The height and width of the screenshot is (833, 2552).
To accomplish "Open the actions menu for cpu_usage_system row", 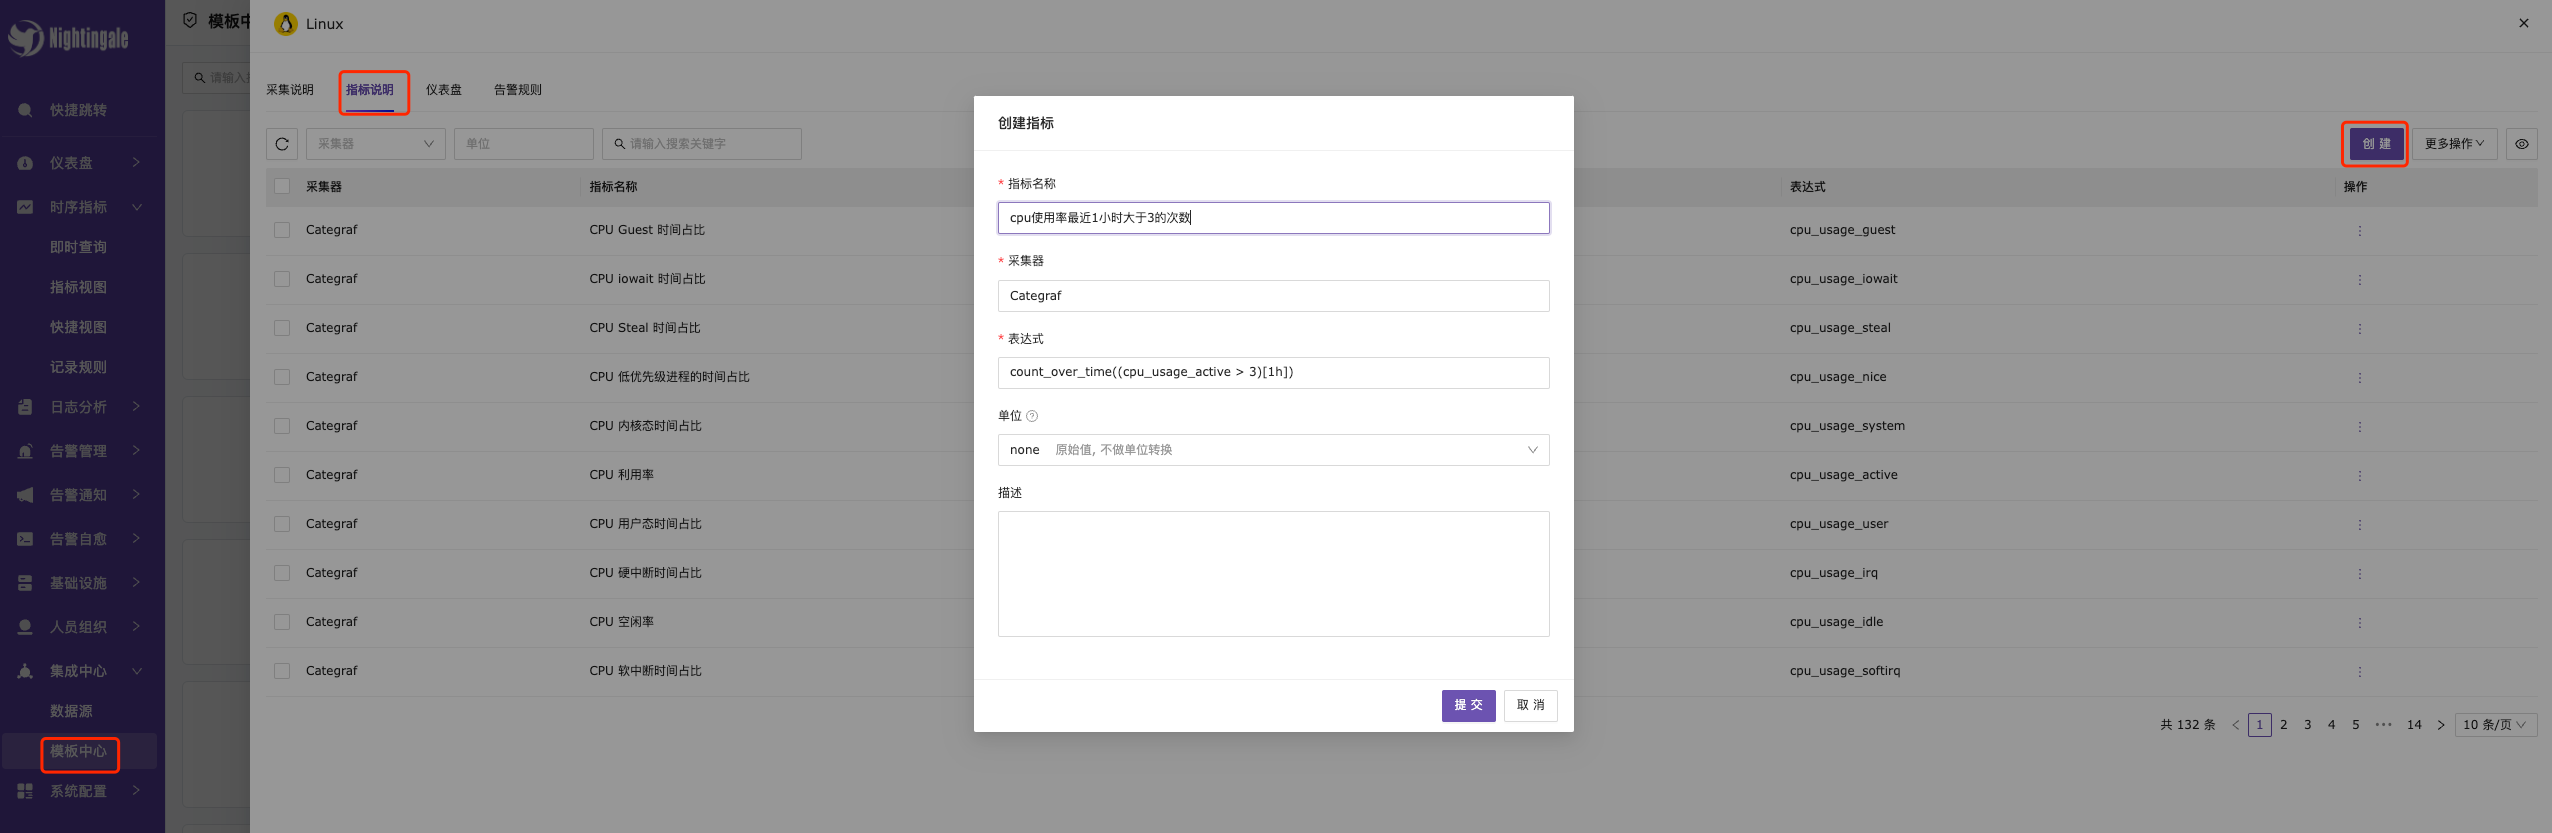I will pos(2360,427).
